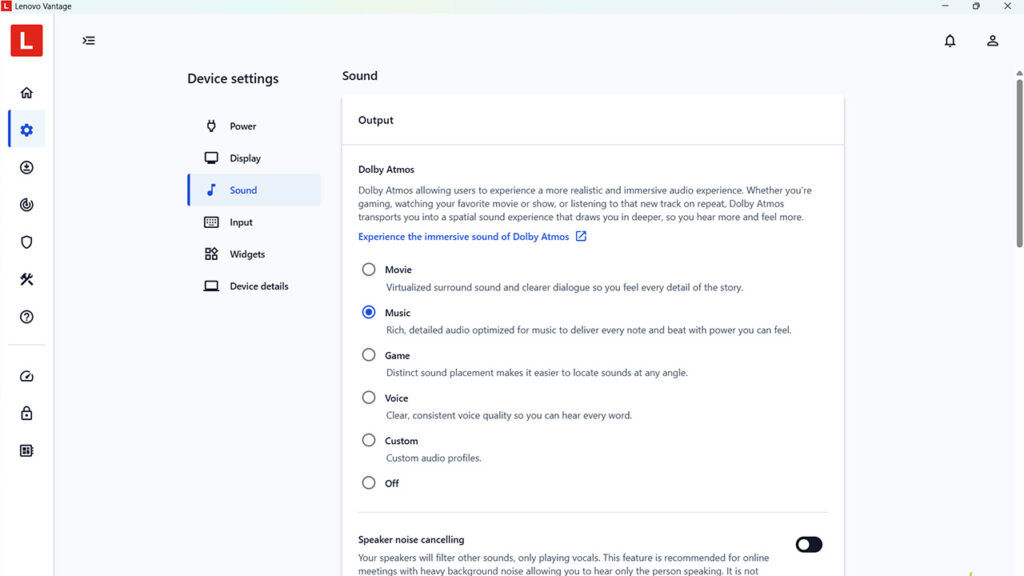Open the Device settings gear icon
1024x576 pixels.
click(x=27, y=130)
